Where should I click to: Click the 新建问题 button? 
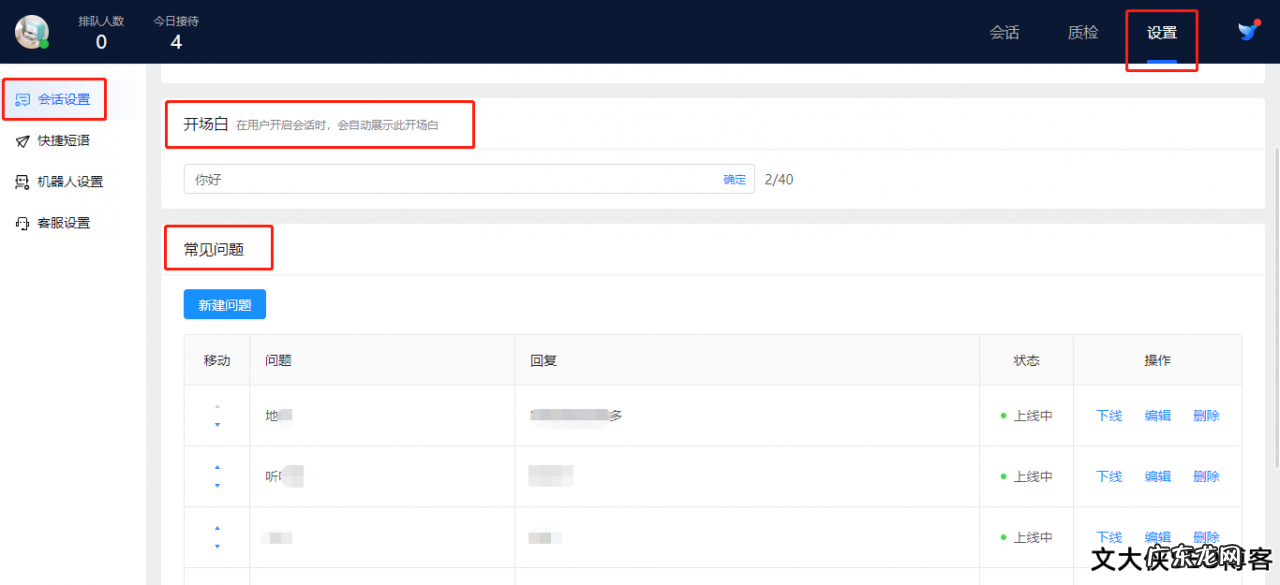224,305
